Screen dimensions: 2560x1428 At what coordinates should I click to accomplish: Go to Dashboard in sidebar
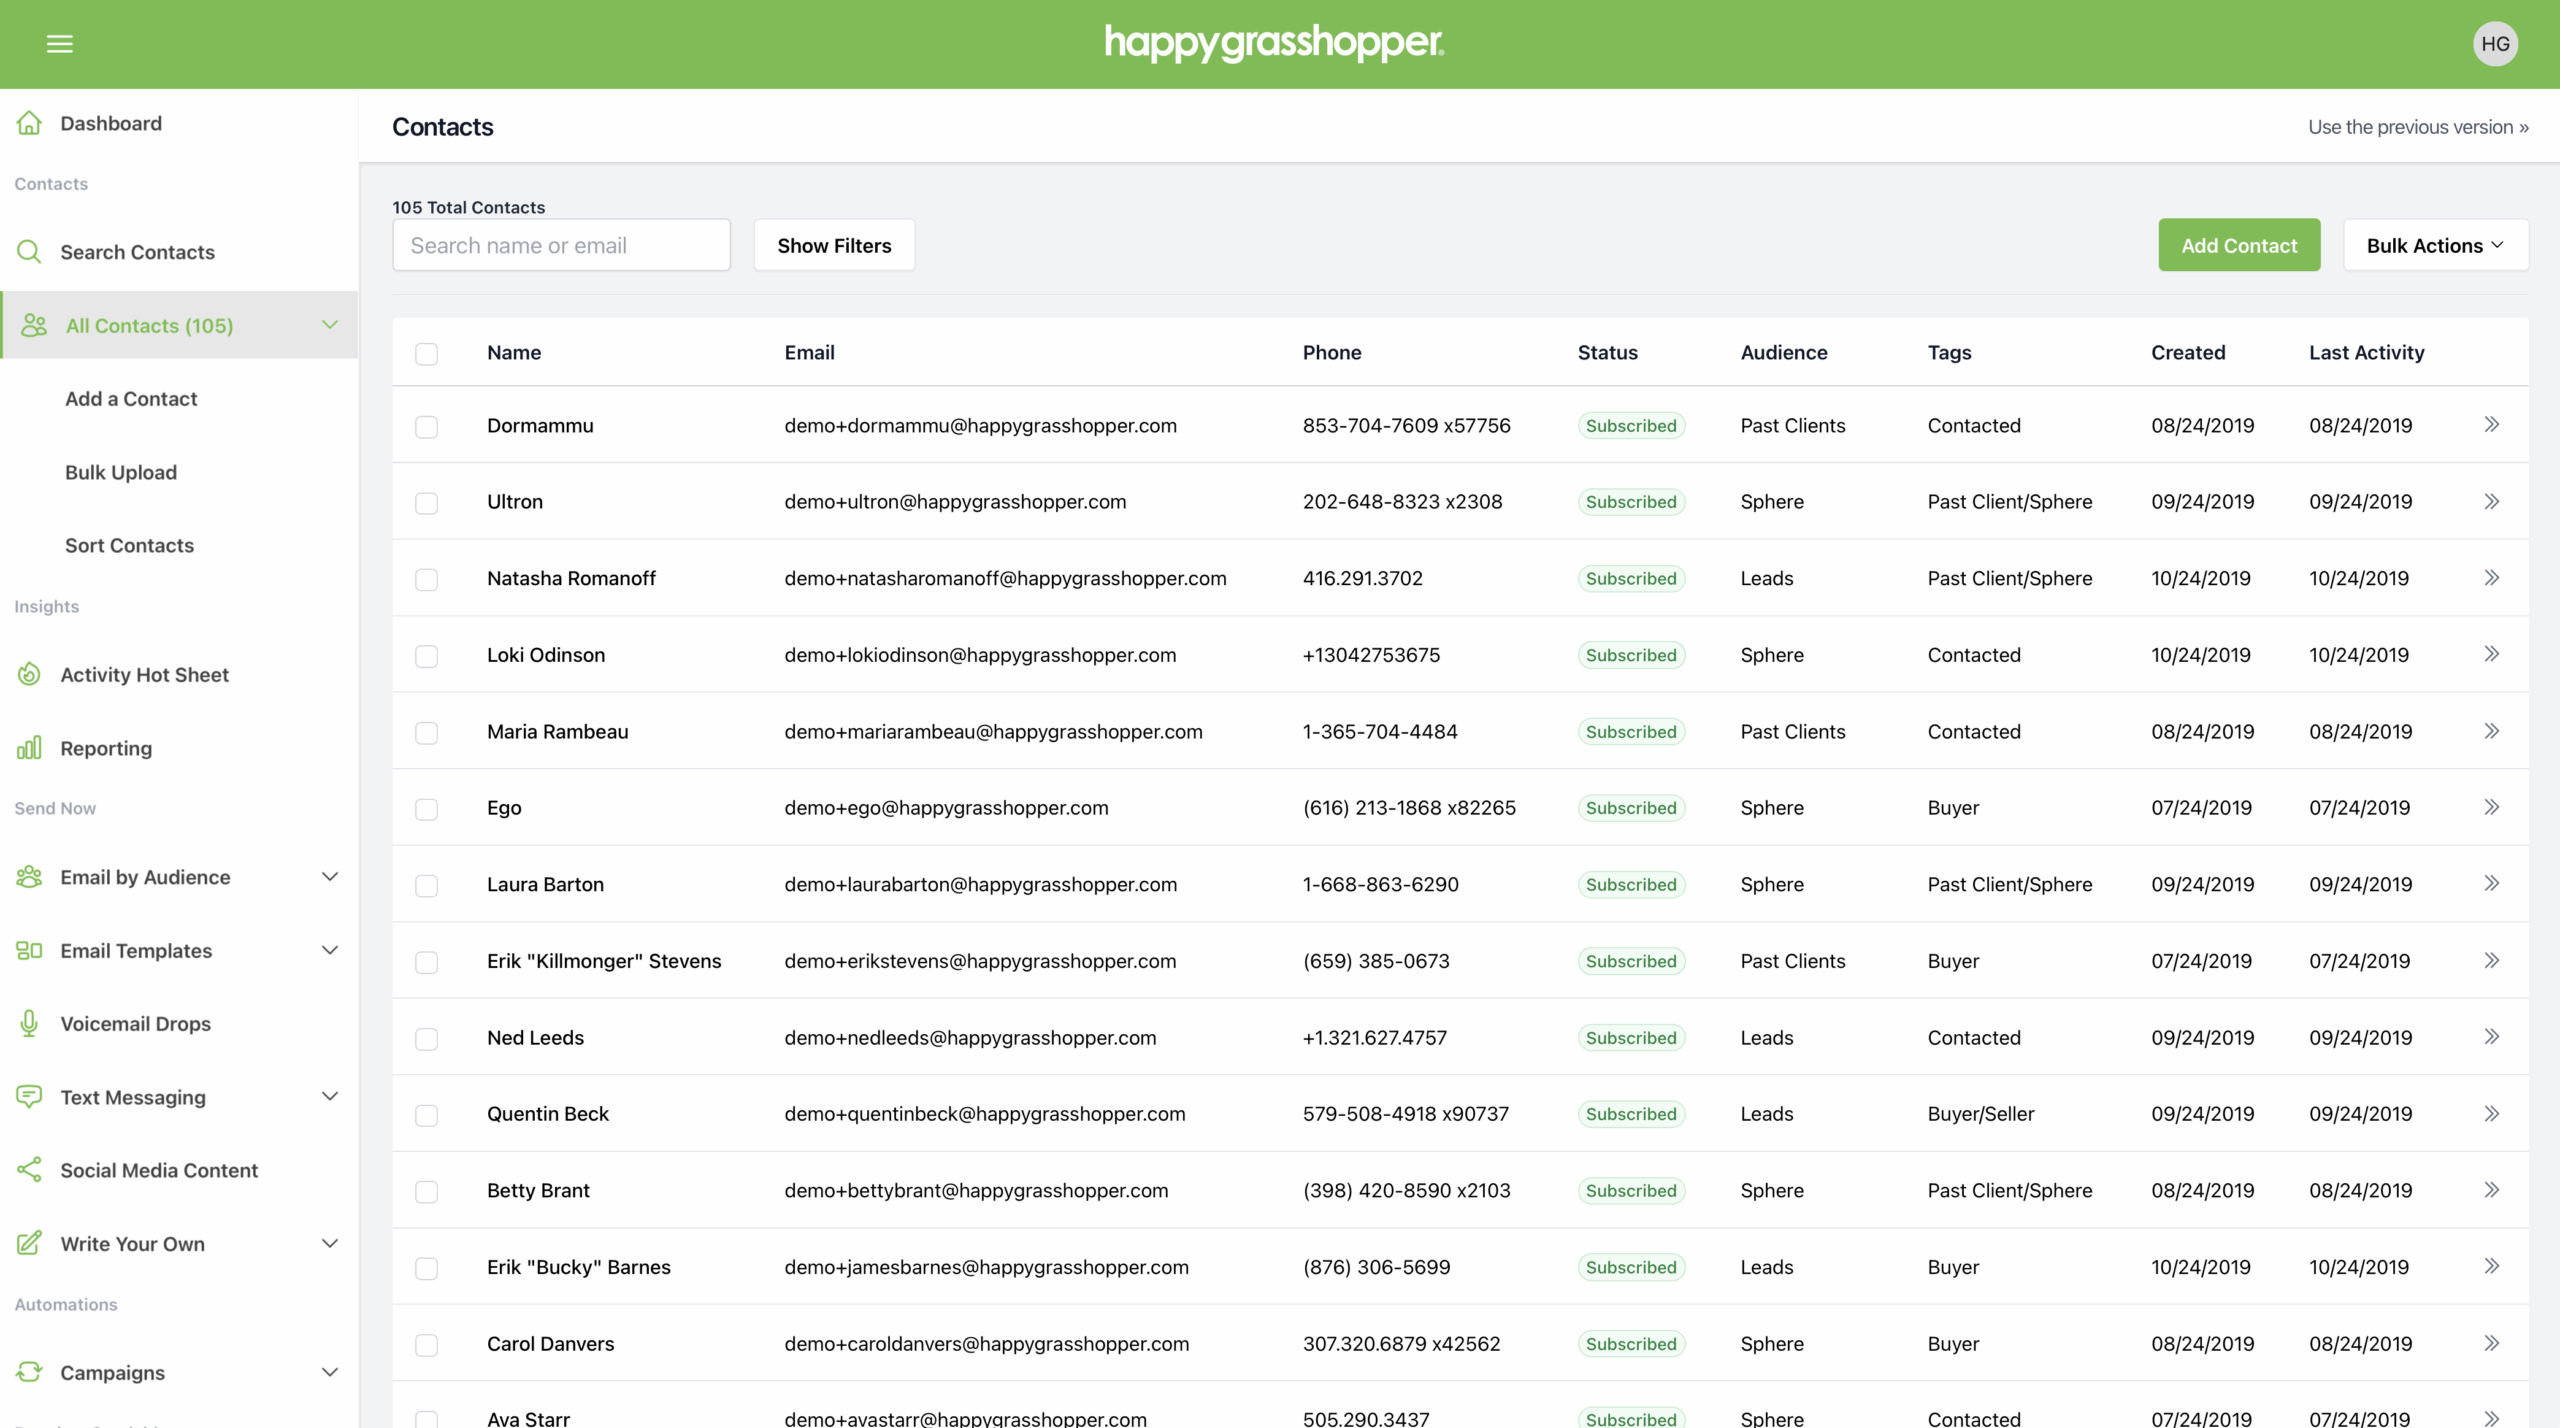(x=111, y=123)
